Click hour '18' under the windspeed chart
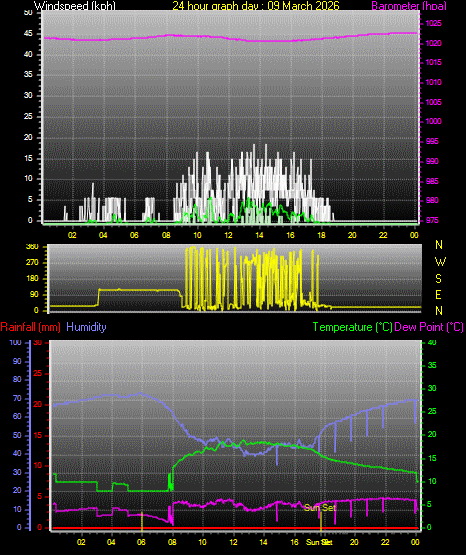Viewport: 466px width, 555px height. [x=321, y=235]
